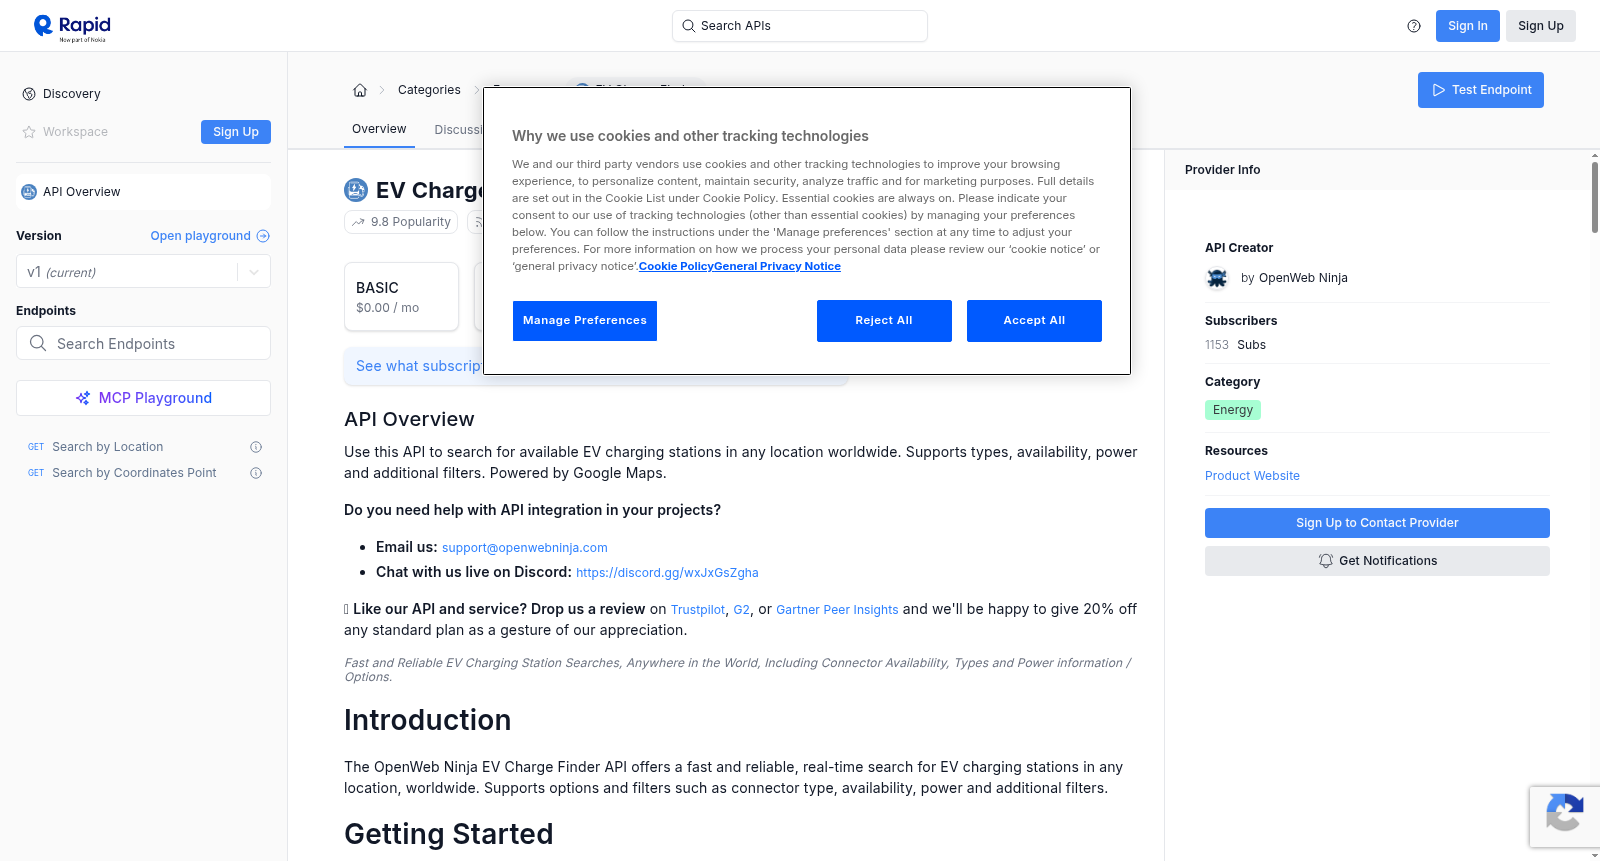Open the G2 review link
Screen dimensions: 1600x861
pos(741,610)
